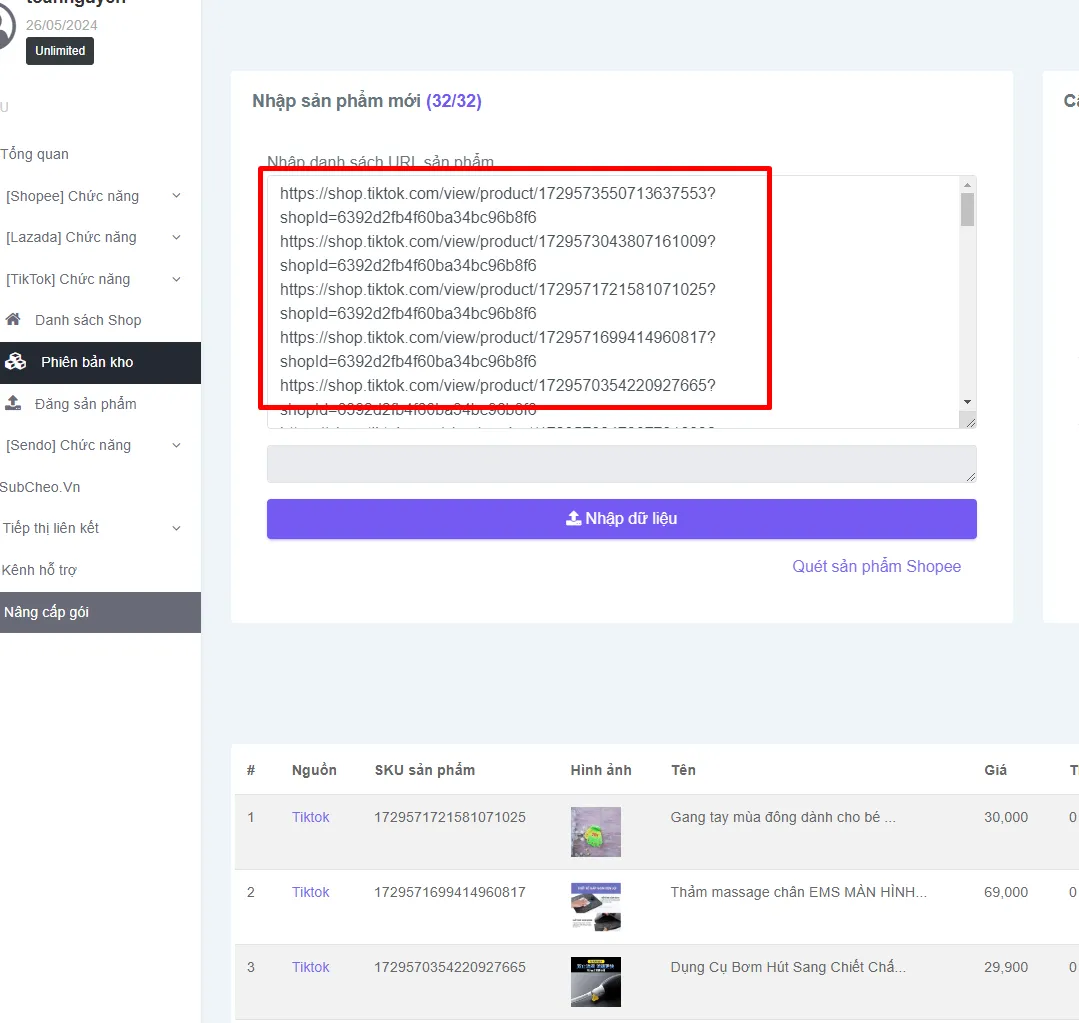Click the Tiktok source link in row 3
Image resolution: width=1079 pixels, height=1023 pixels.
(x=310, y=967)
